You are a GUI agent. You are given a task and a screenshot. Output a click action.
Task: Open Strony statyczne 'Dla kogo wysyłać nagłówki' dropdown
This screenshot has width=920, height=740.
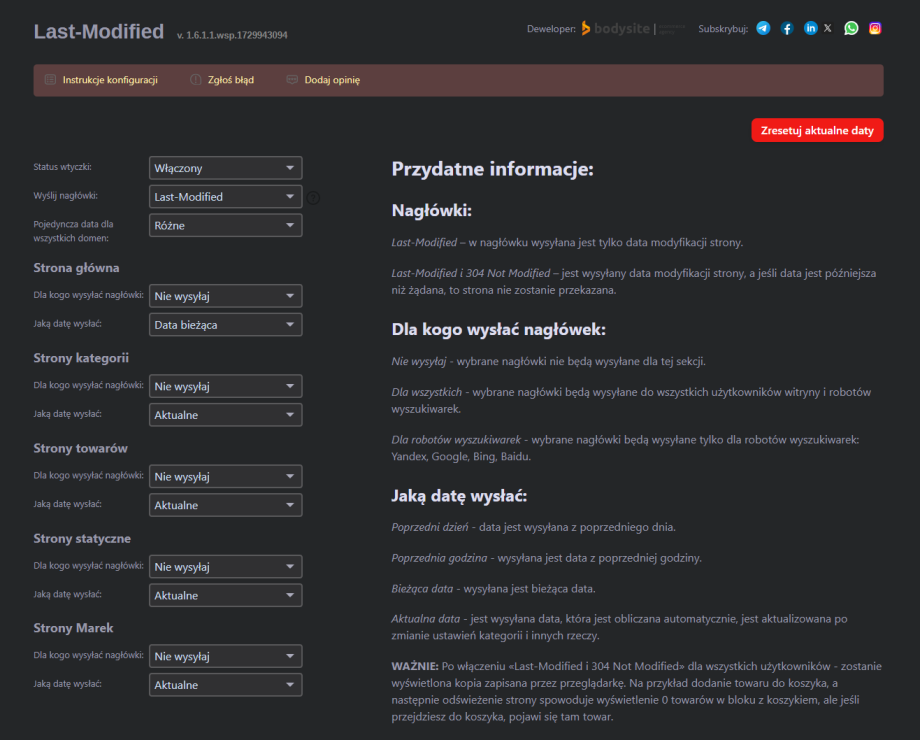coord(225,567)
